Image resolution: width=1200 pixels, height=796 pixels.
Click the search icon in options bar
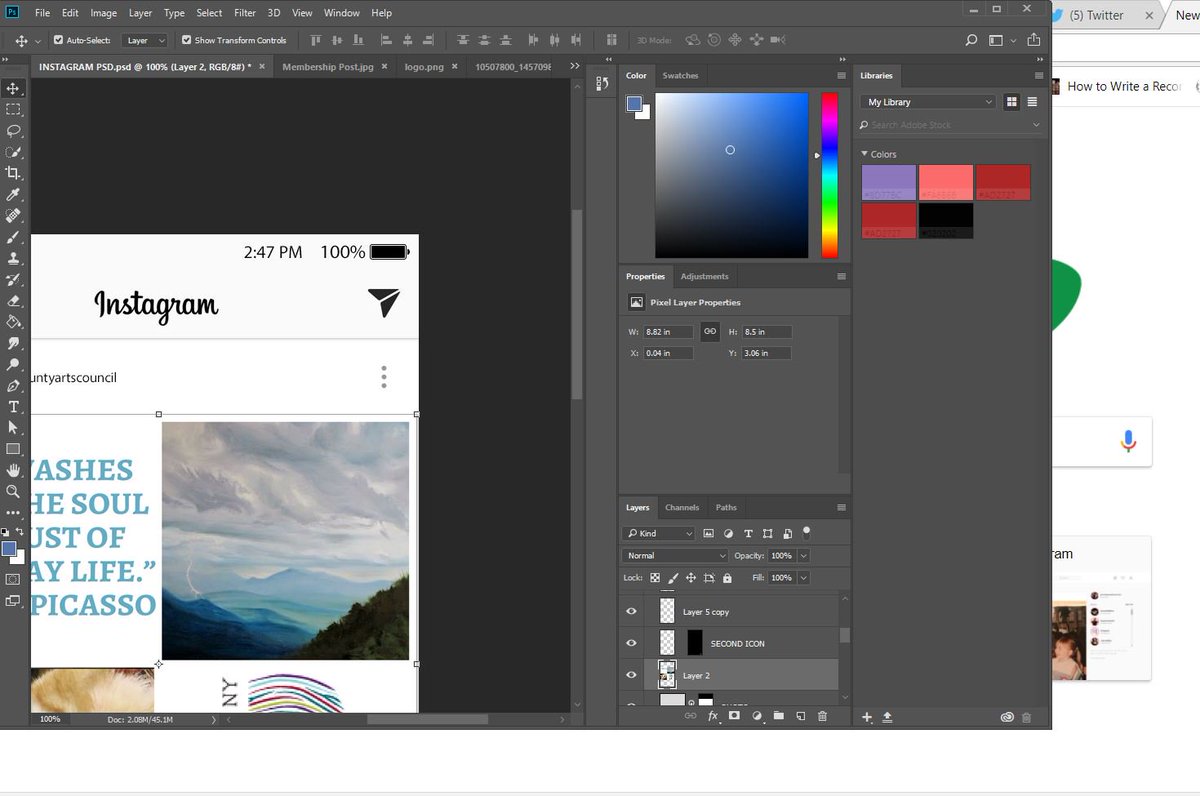[971, 40]
